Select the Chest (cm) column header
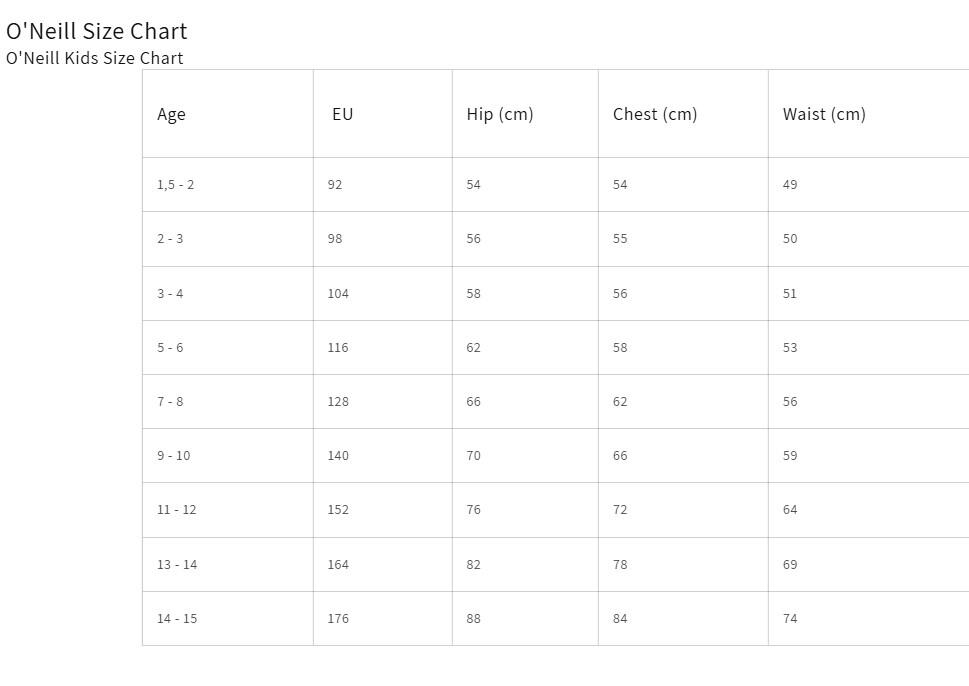 (683, 114)
